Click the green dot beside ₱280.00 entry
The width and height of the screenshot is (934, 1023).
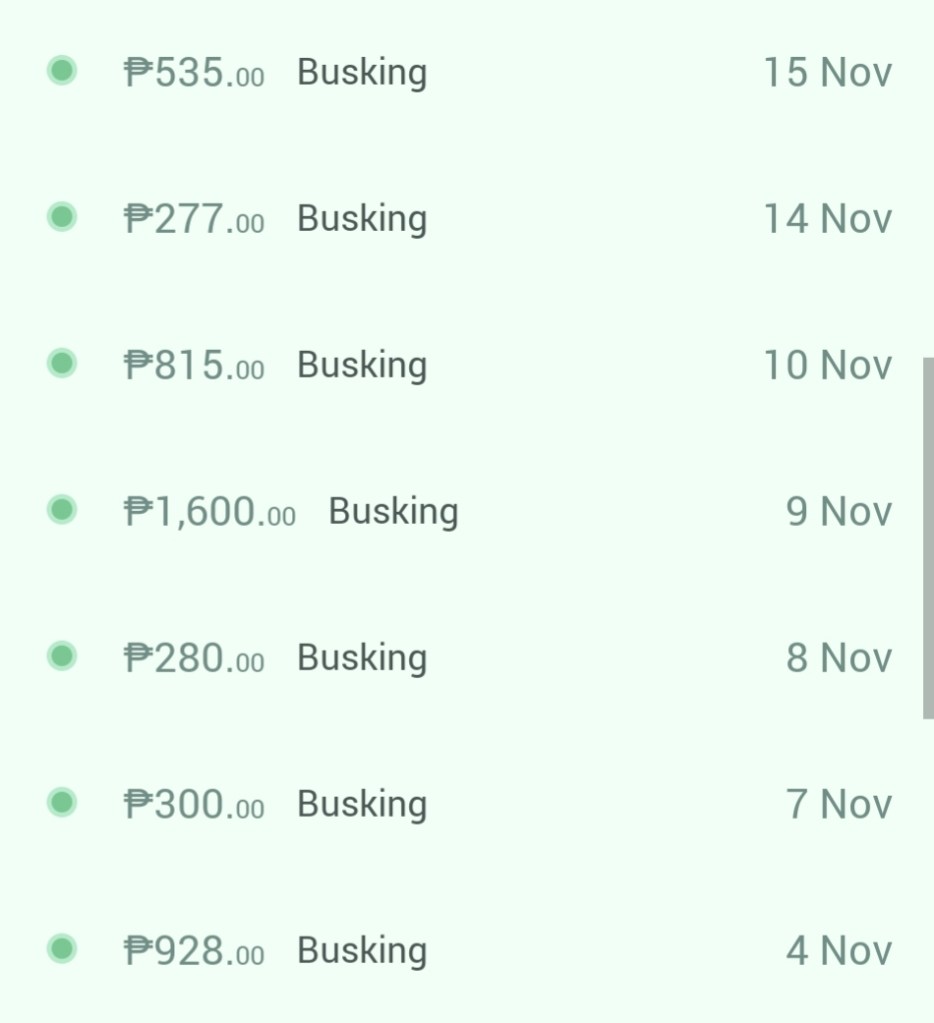click(62, 657)
